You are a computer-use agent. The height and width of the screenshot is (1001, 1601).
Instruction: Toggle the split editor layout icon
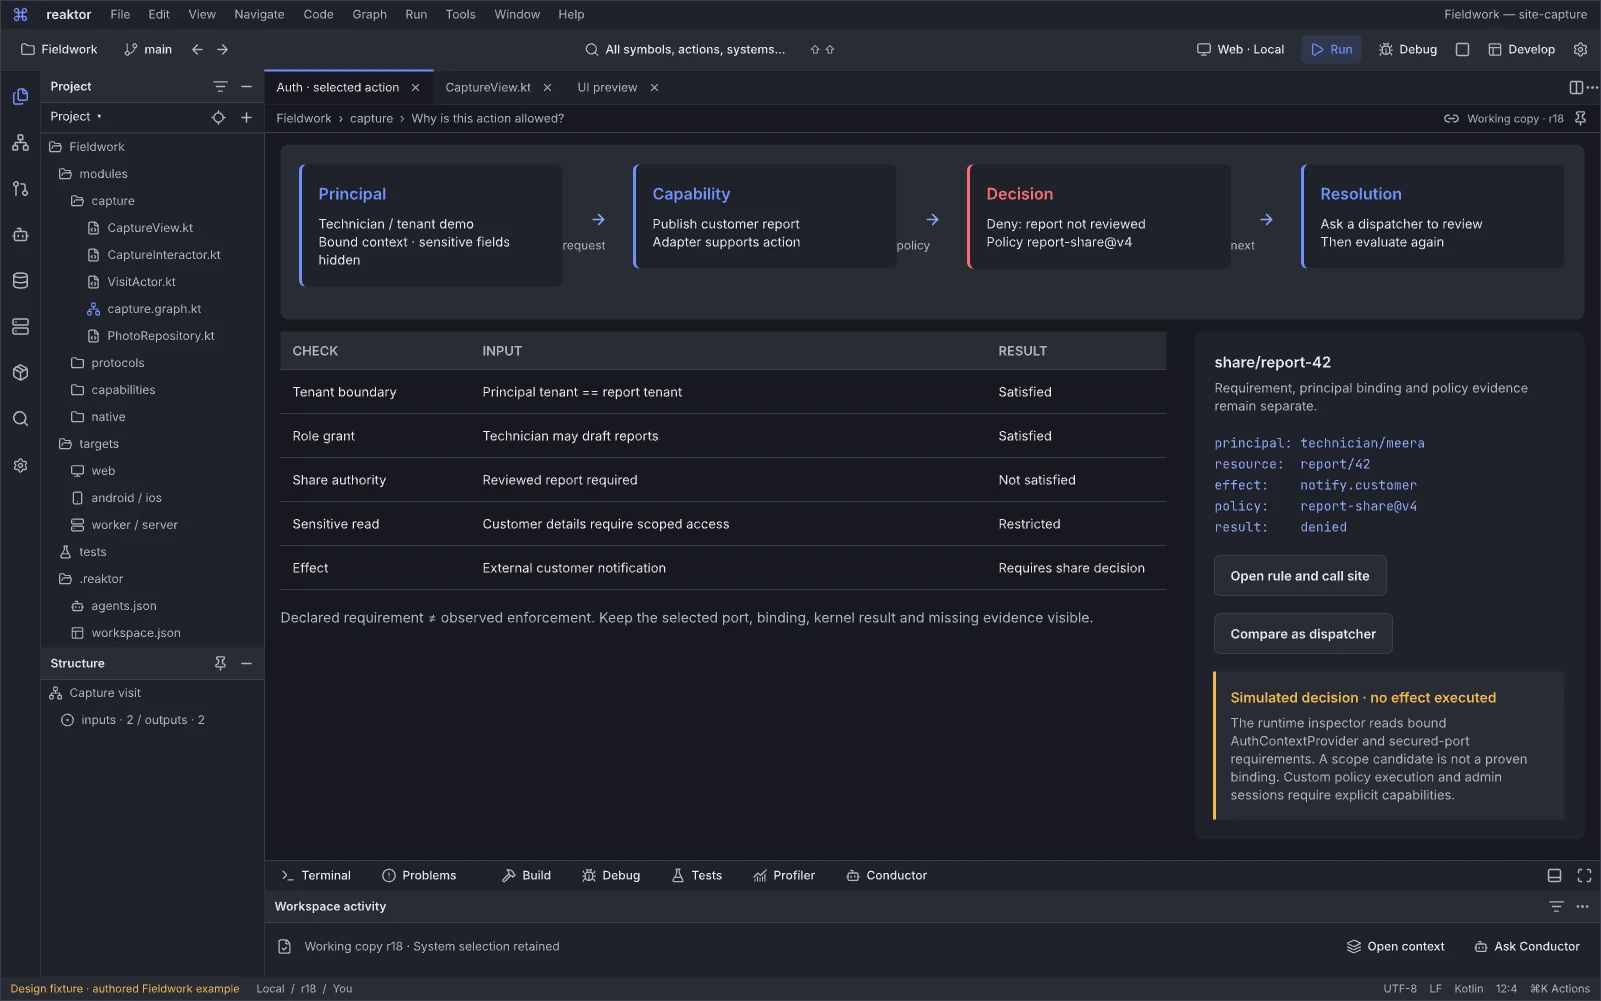pyautogui.click(x=1576, y=87)
